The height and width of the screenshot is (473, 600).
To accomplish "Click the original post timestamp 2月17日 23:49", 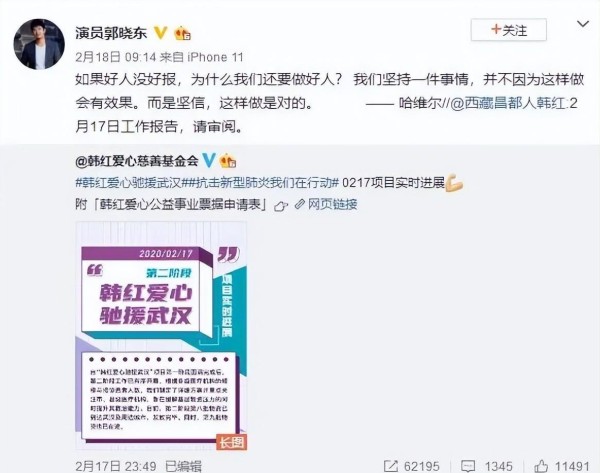I will (116, 466).
